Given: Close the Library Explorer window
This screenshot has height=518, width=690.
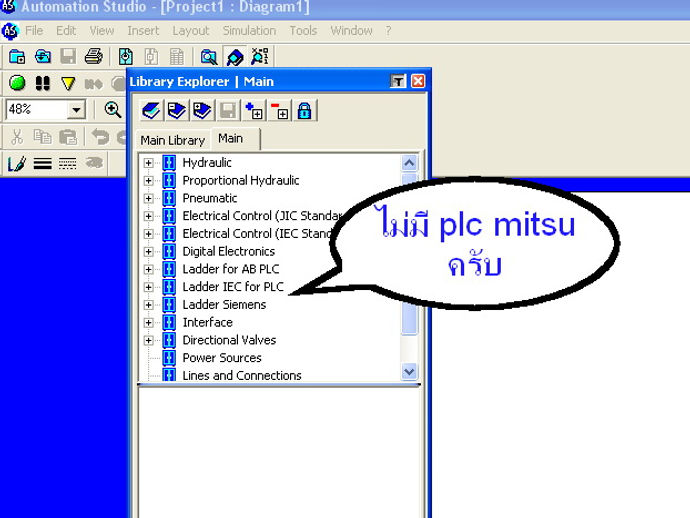Looking at the screenshot, I should tap(418, 81).
